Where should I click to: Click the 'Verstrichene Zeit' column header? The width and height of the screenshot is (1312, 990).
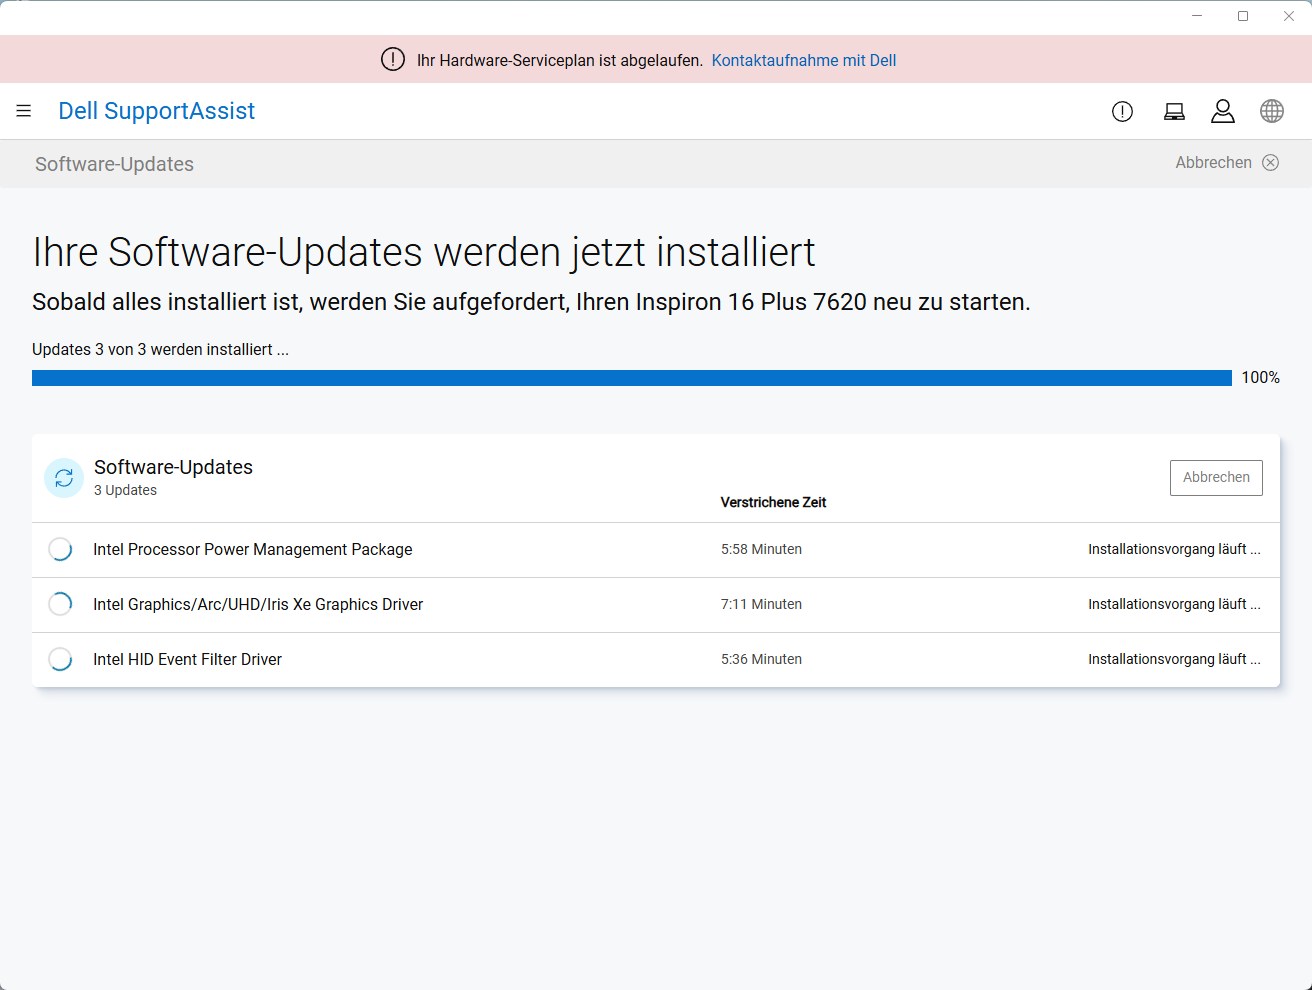(x=773, y=502)
